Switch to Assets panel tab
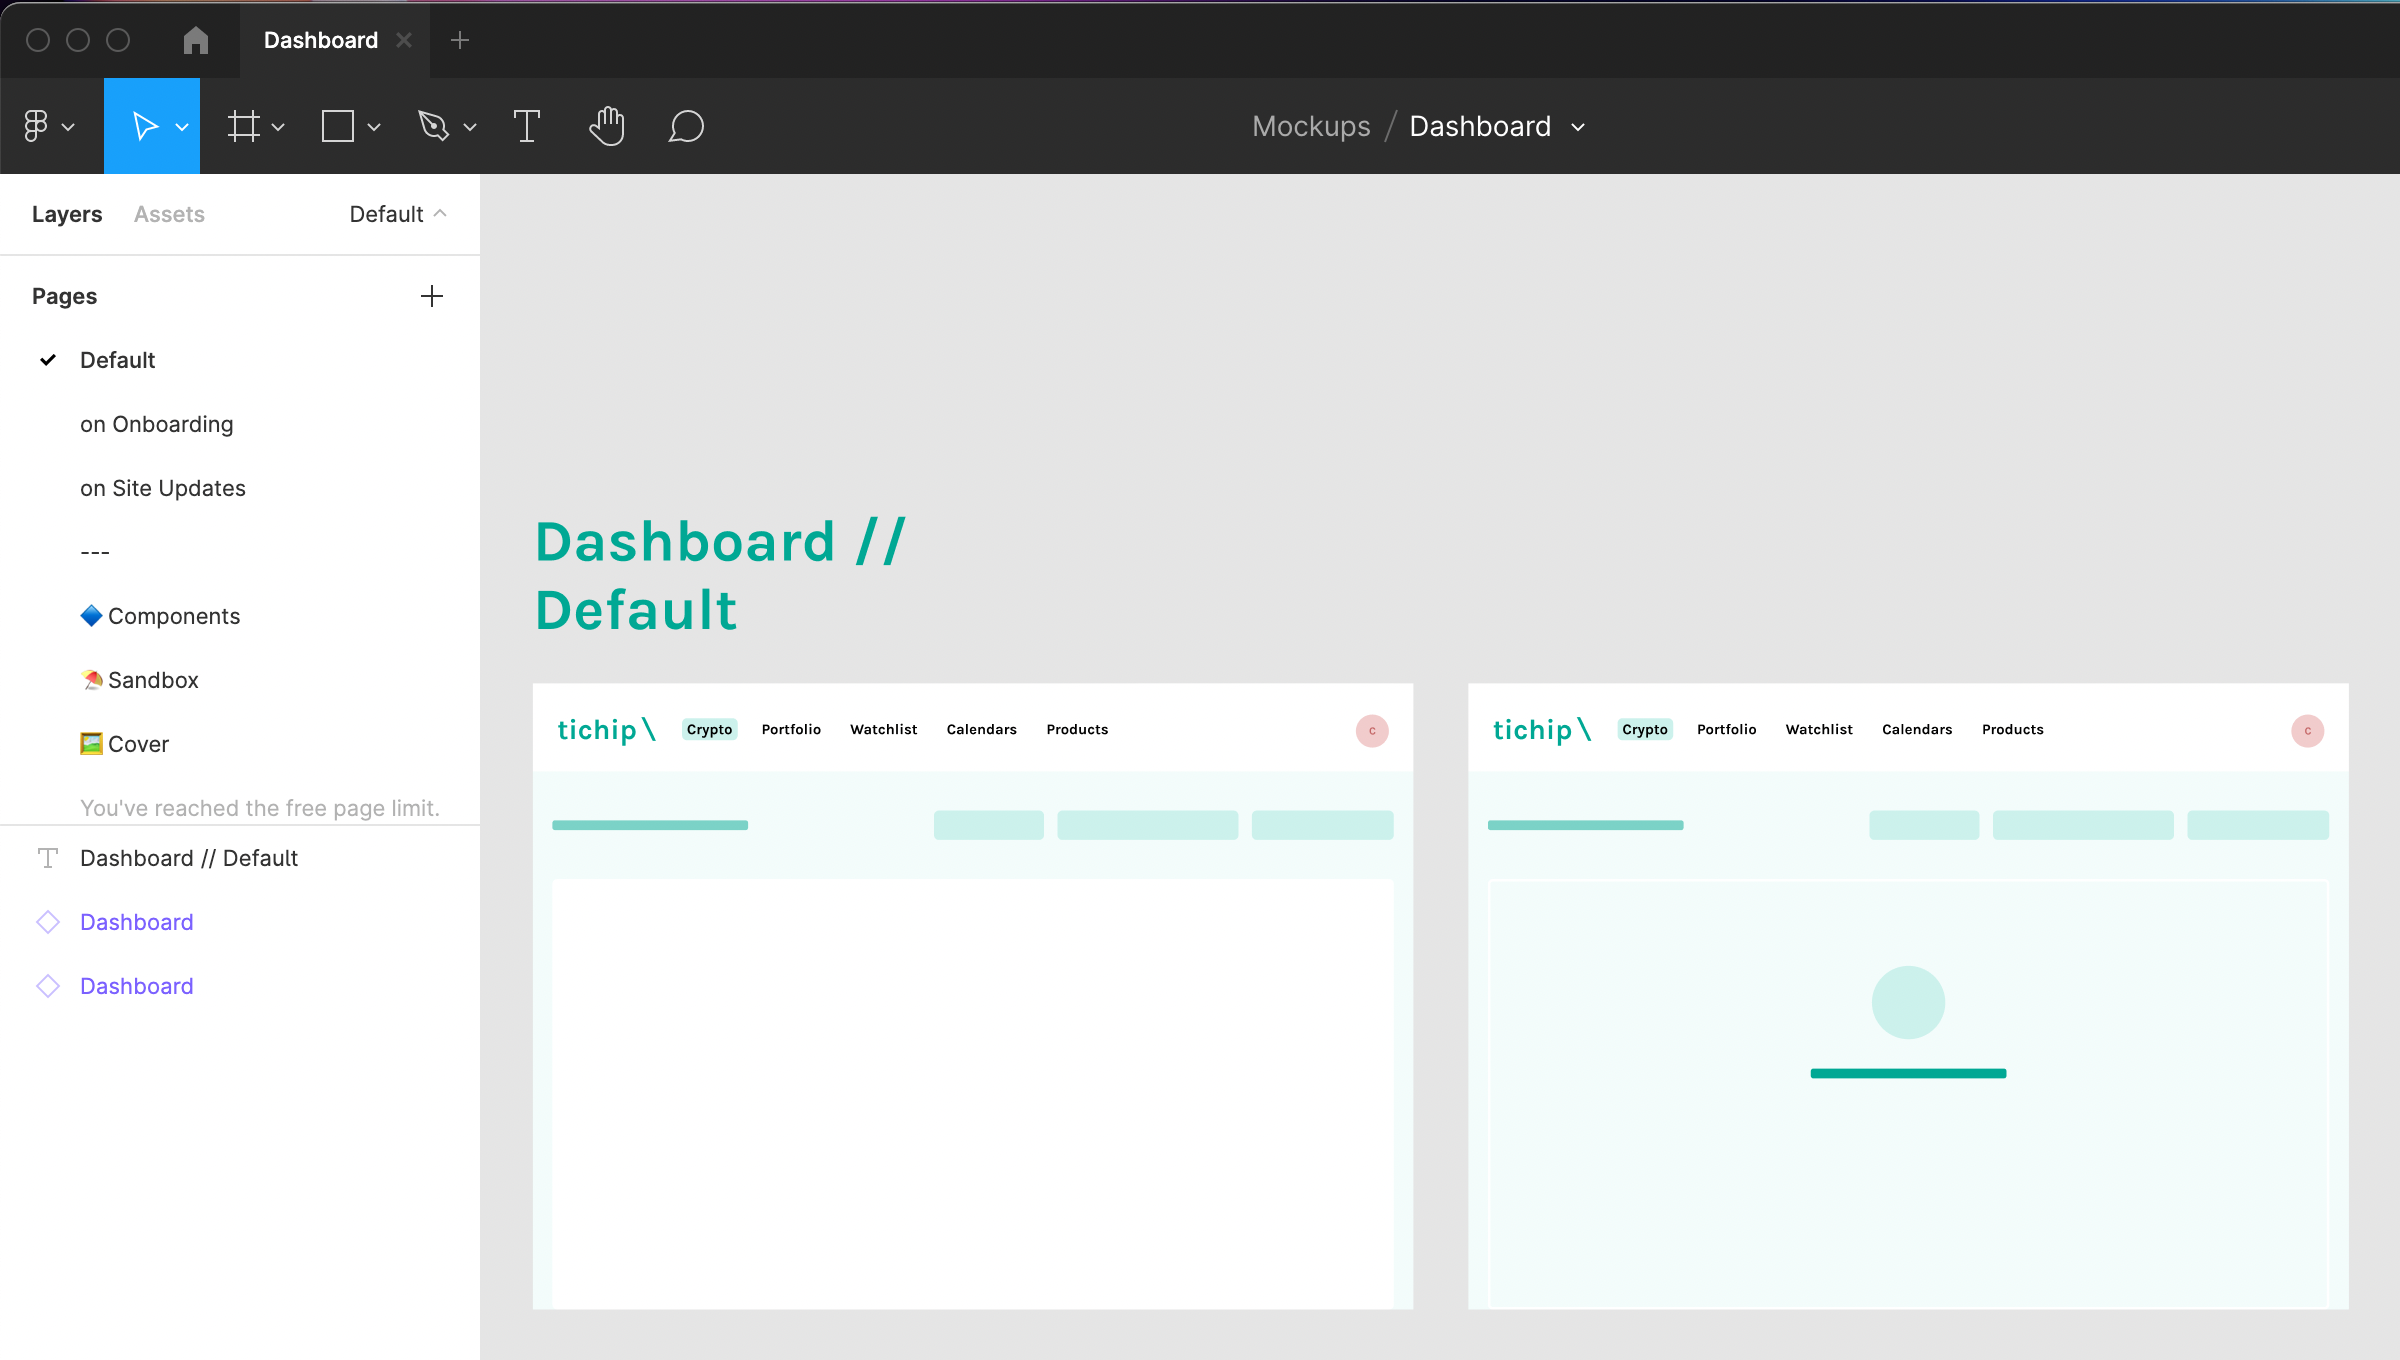 (x=168, y=213)
